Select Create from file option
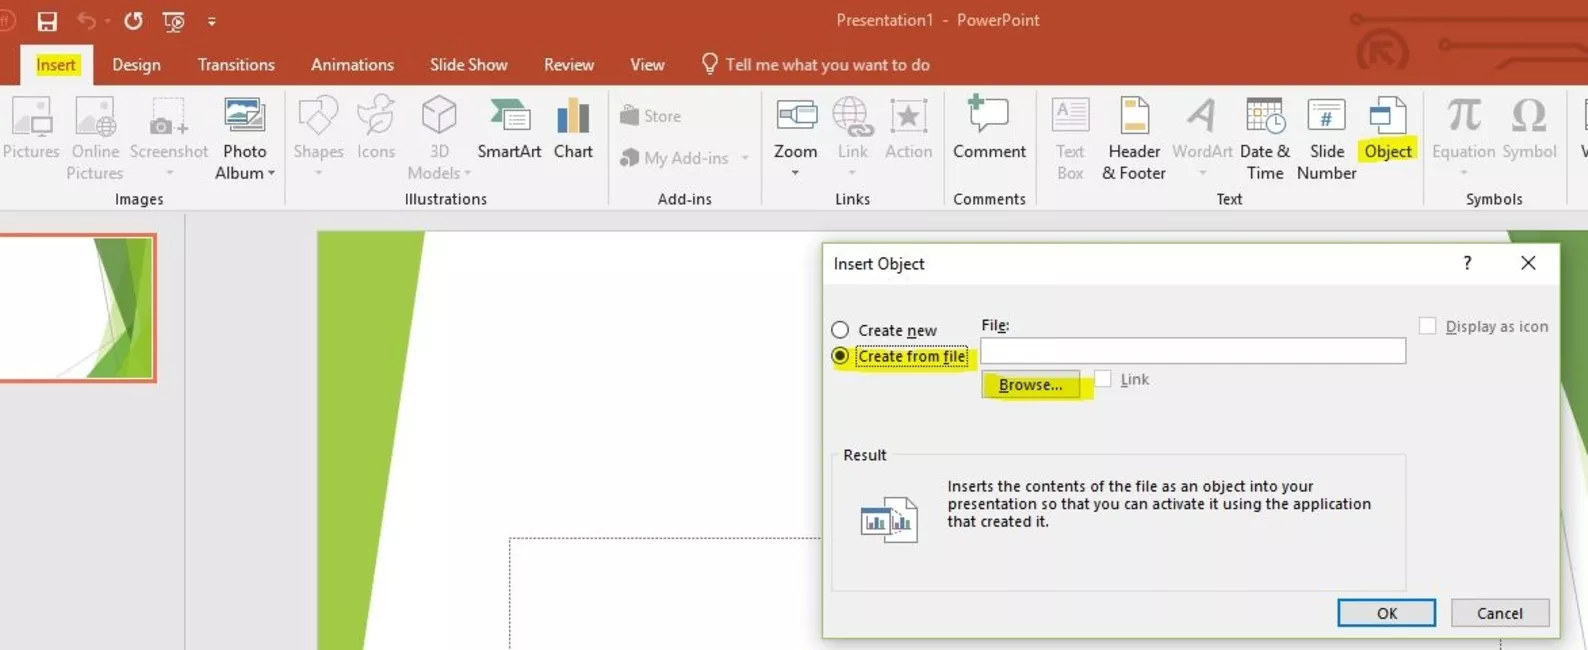1588x650 pixels. pyautogui.click(x=840, y=356)
